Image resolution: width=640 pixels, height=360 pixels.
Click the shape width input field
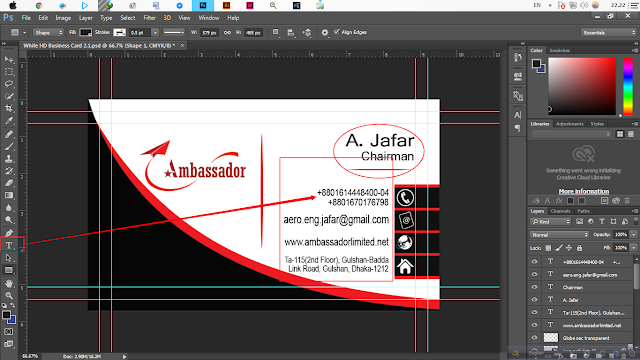(x=209, y=33)
